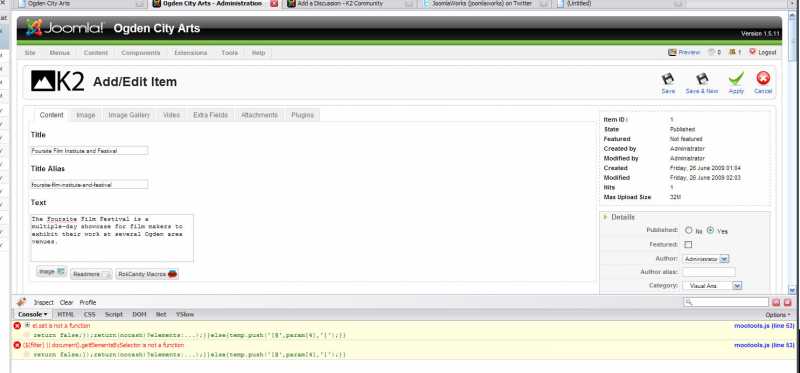Switch to the Image Gallery tab

(x=129, y=115)
